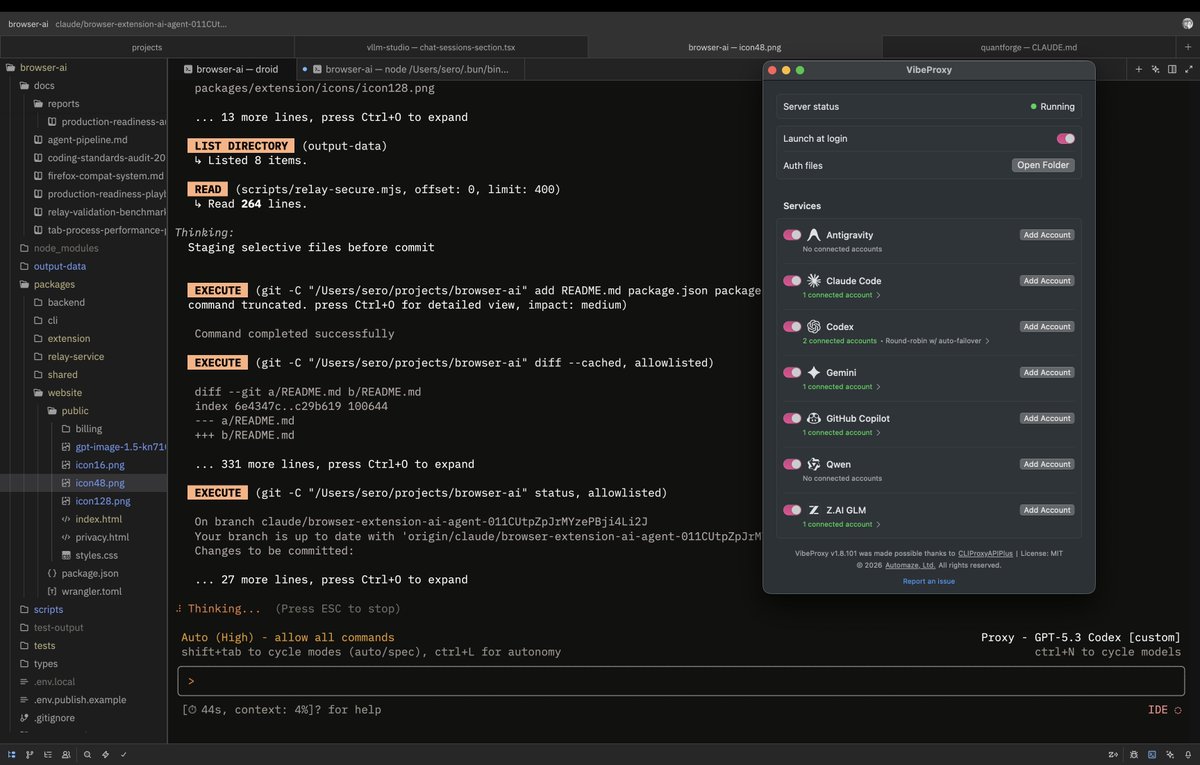Click the Claude Code starburst logo
The width and height of the screenshot is (1200, 765).
click(x=814, y=281)
